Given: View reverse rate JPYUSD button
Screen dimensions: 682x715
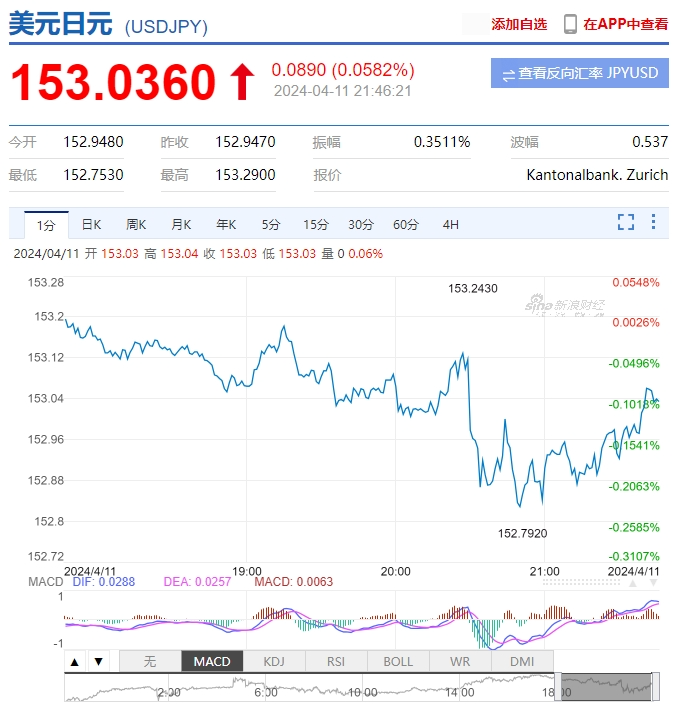Looking at the screenshot, I should pyautogui.click(x=580, y=73).
